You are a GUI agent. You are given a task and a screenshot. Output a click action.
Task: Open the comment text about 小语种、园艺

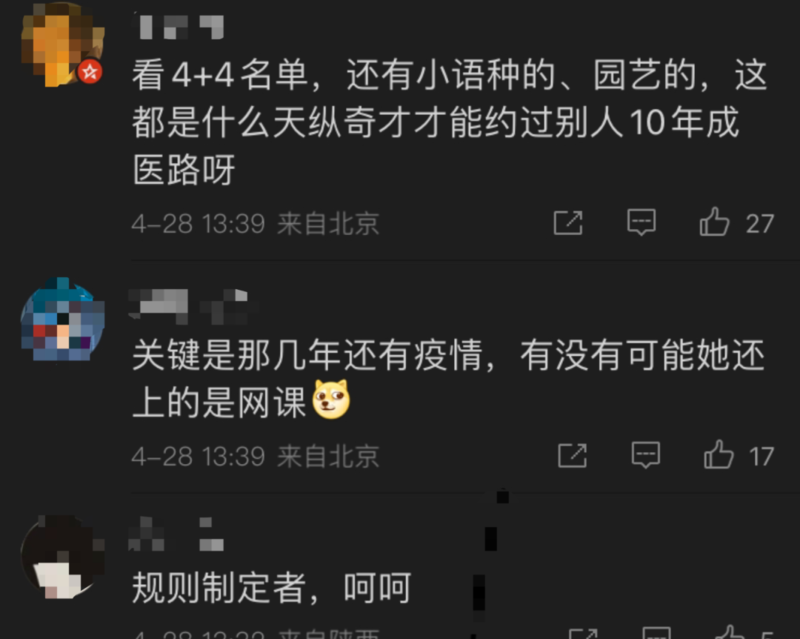(449, 122)
